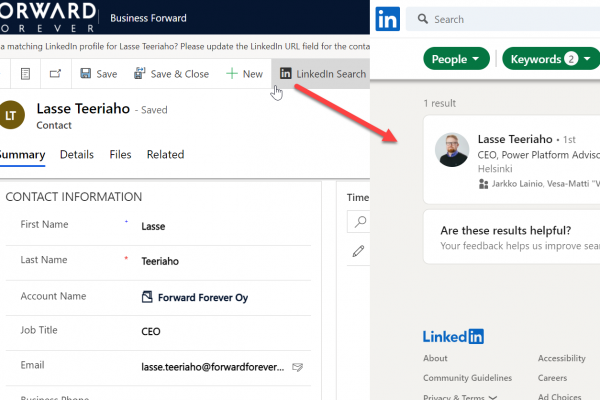Open Lasse Teeriaho LinkedIn profile name
The height and width of the screenshot is (400, 600).
point(515,139)
